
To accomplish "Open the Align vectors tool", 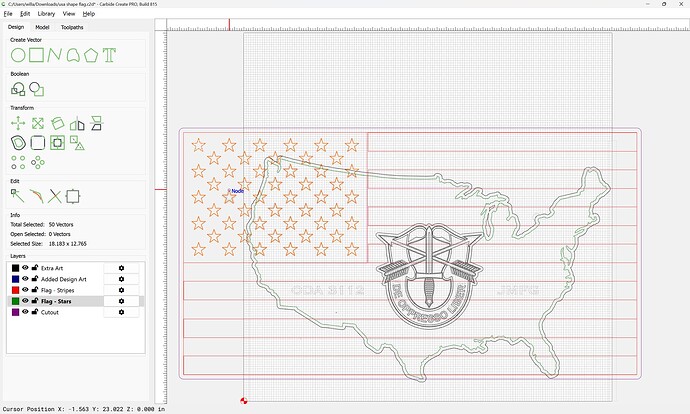I will pos(96,123).
